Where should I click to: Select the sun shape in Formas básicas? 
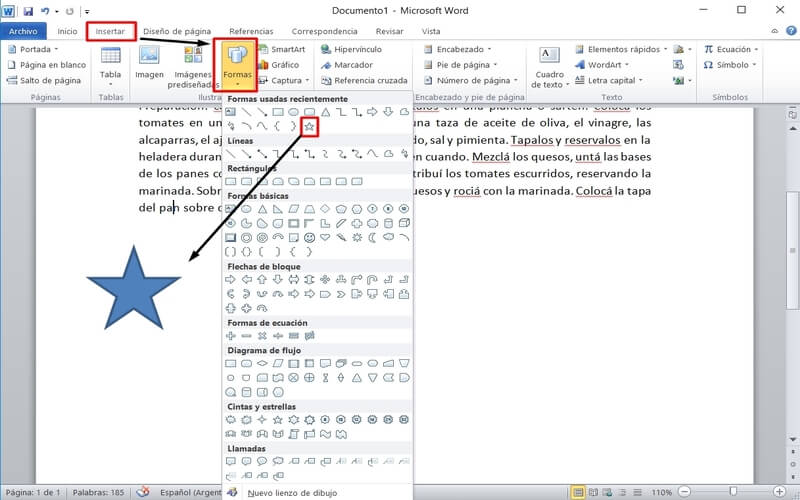click(357, 238)
